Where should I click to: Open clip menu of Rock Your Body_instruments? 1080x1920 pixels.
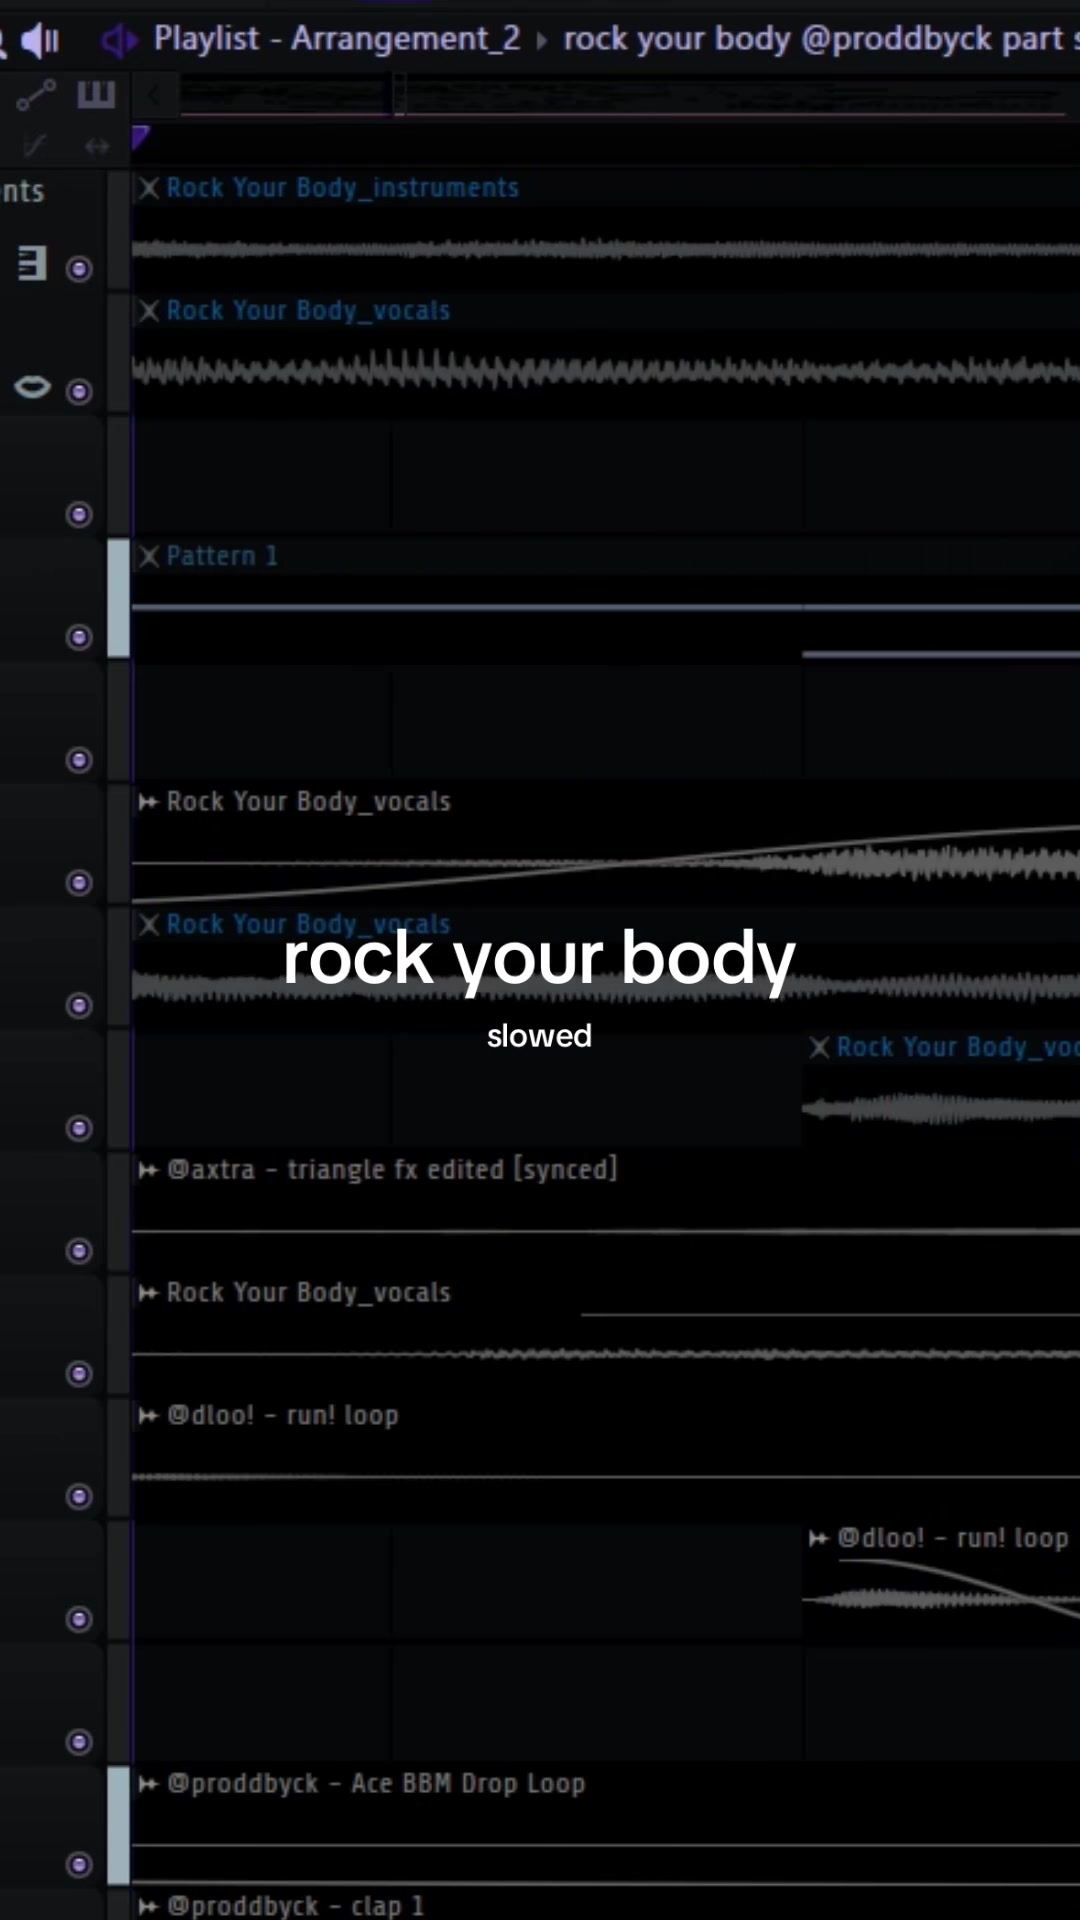click(x=149, y=188)
